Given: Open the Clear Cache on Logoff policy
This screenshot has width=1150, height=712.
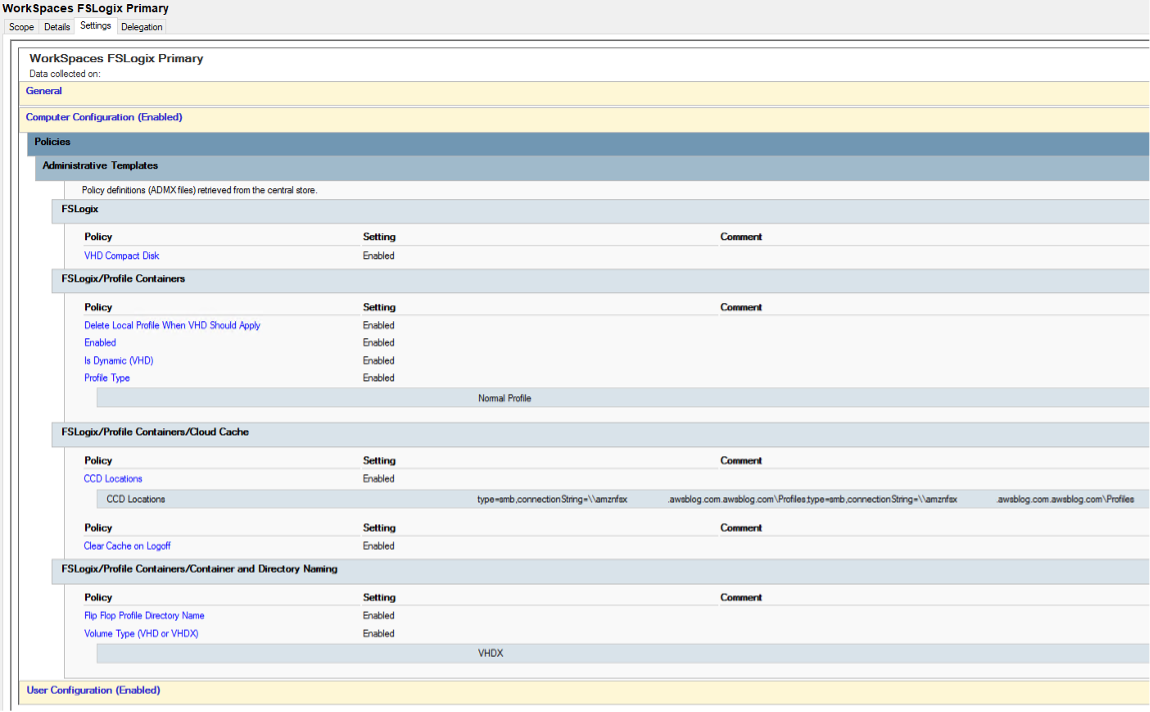Looking at the screenshot, I should point(127,545).
